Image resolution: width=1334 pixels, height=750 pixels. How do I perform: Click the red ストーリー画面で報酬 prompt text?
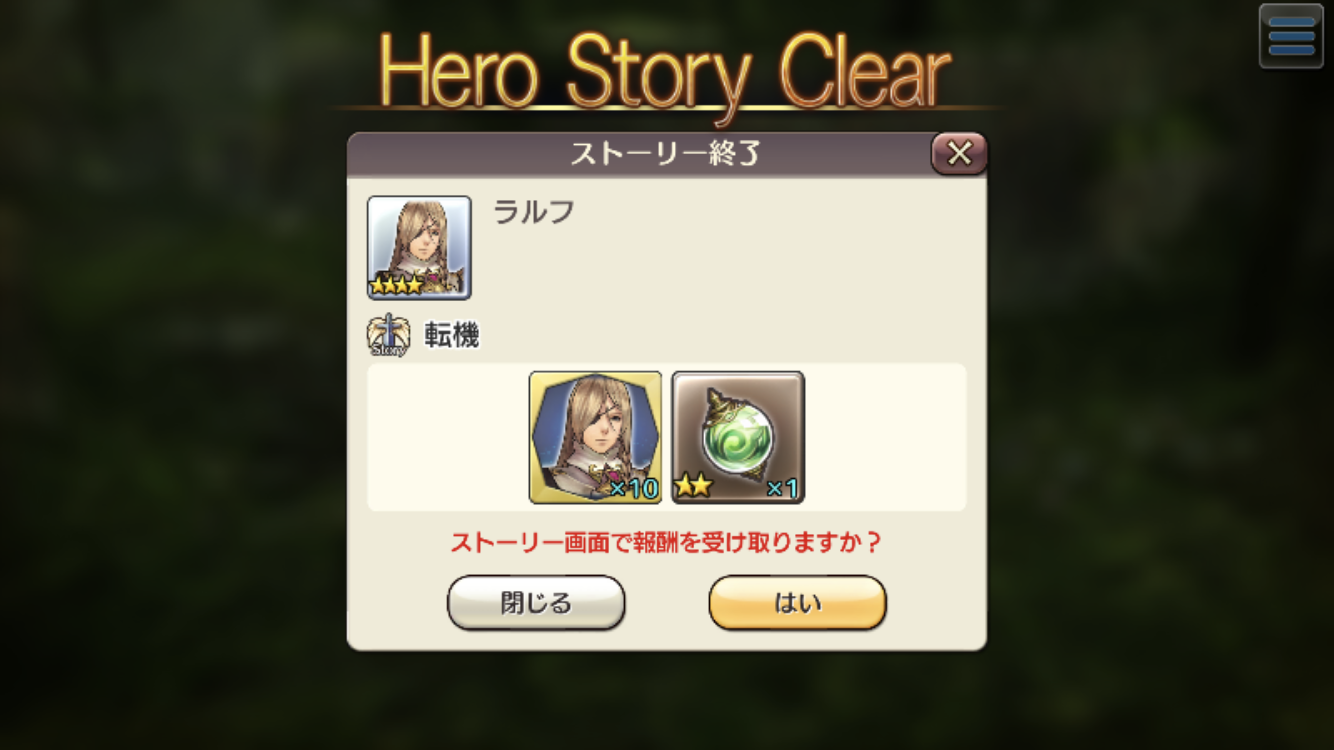(x=666, y=543)
